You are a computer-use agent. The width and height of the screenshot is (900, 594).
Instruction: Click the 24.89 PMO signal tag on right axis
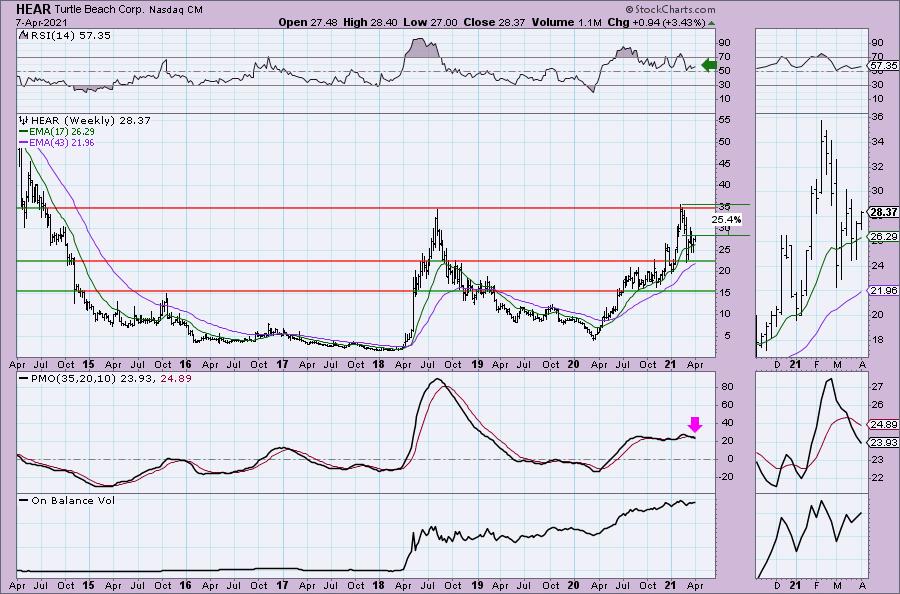(884, 425)
